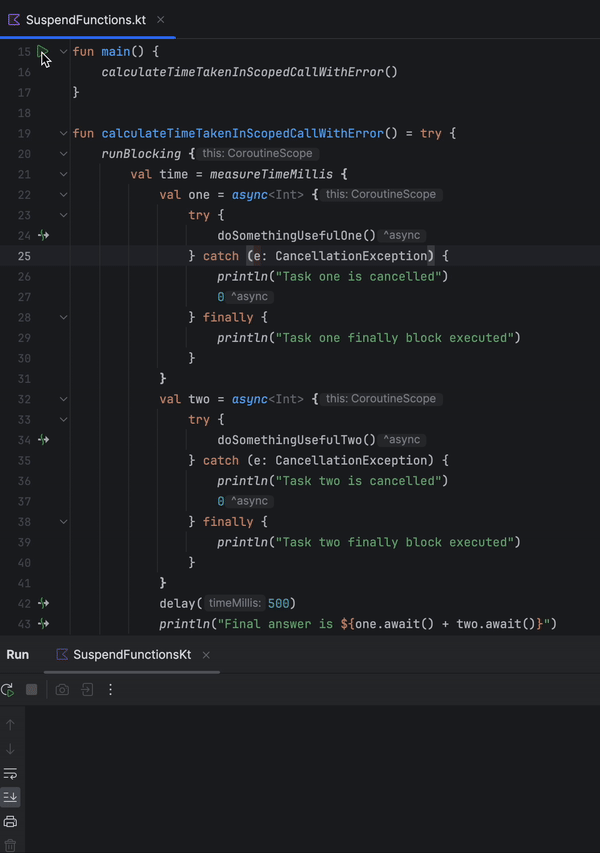Screen dimensions: 600x853
Task: Switch to the SuspendFunctionsKt run tab
Action: pyautogui.click(x=122, y=655)
